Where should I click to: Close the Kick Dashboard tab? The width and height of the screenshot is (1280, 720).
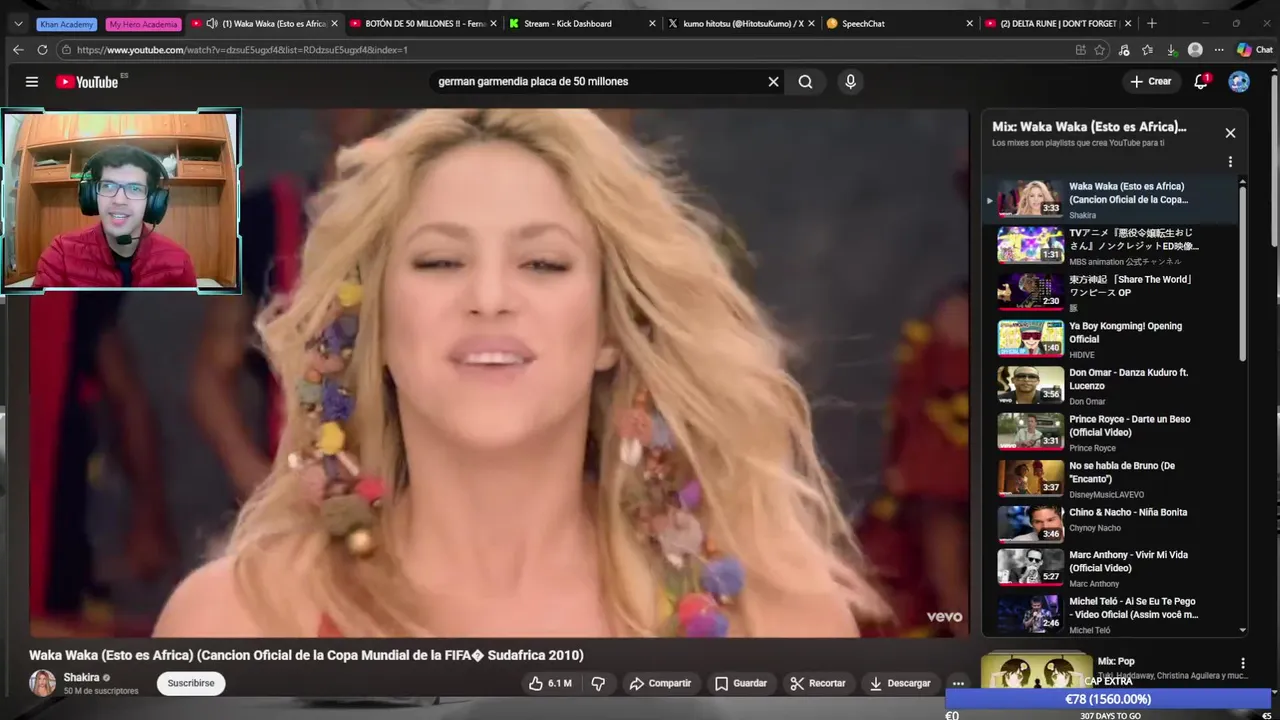[653, 23]
